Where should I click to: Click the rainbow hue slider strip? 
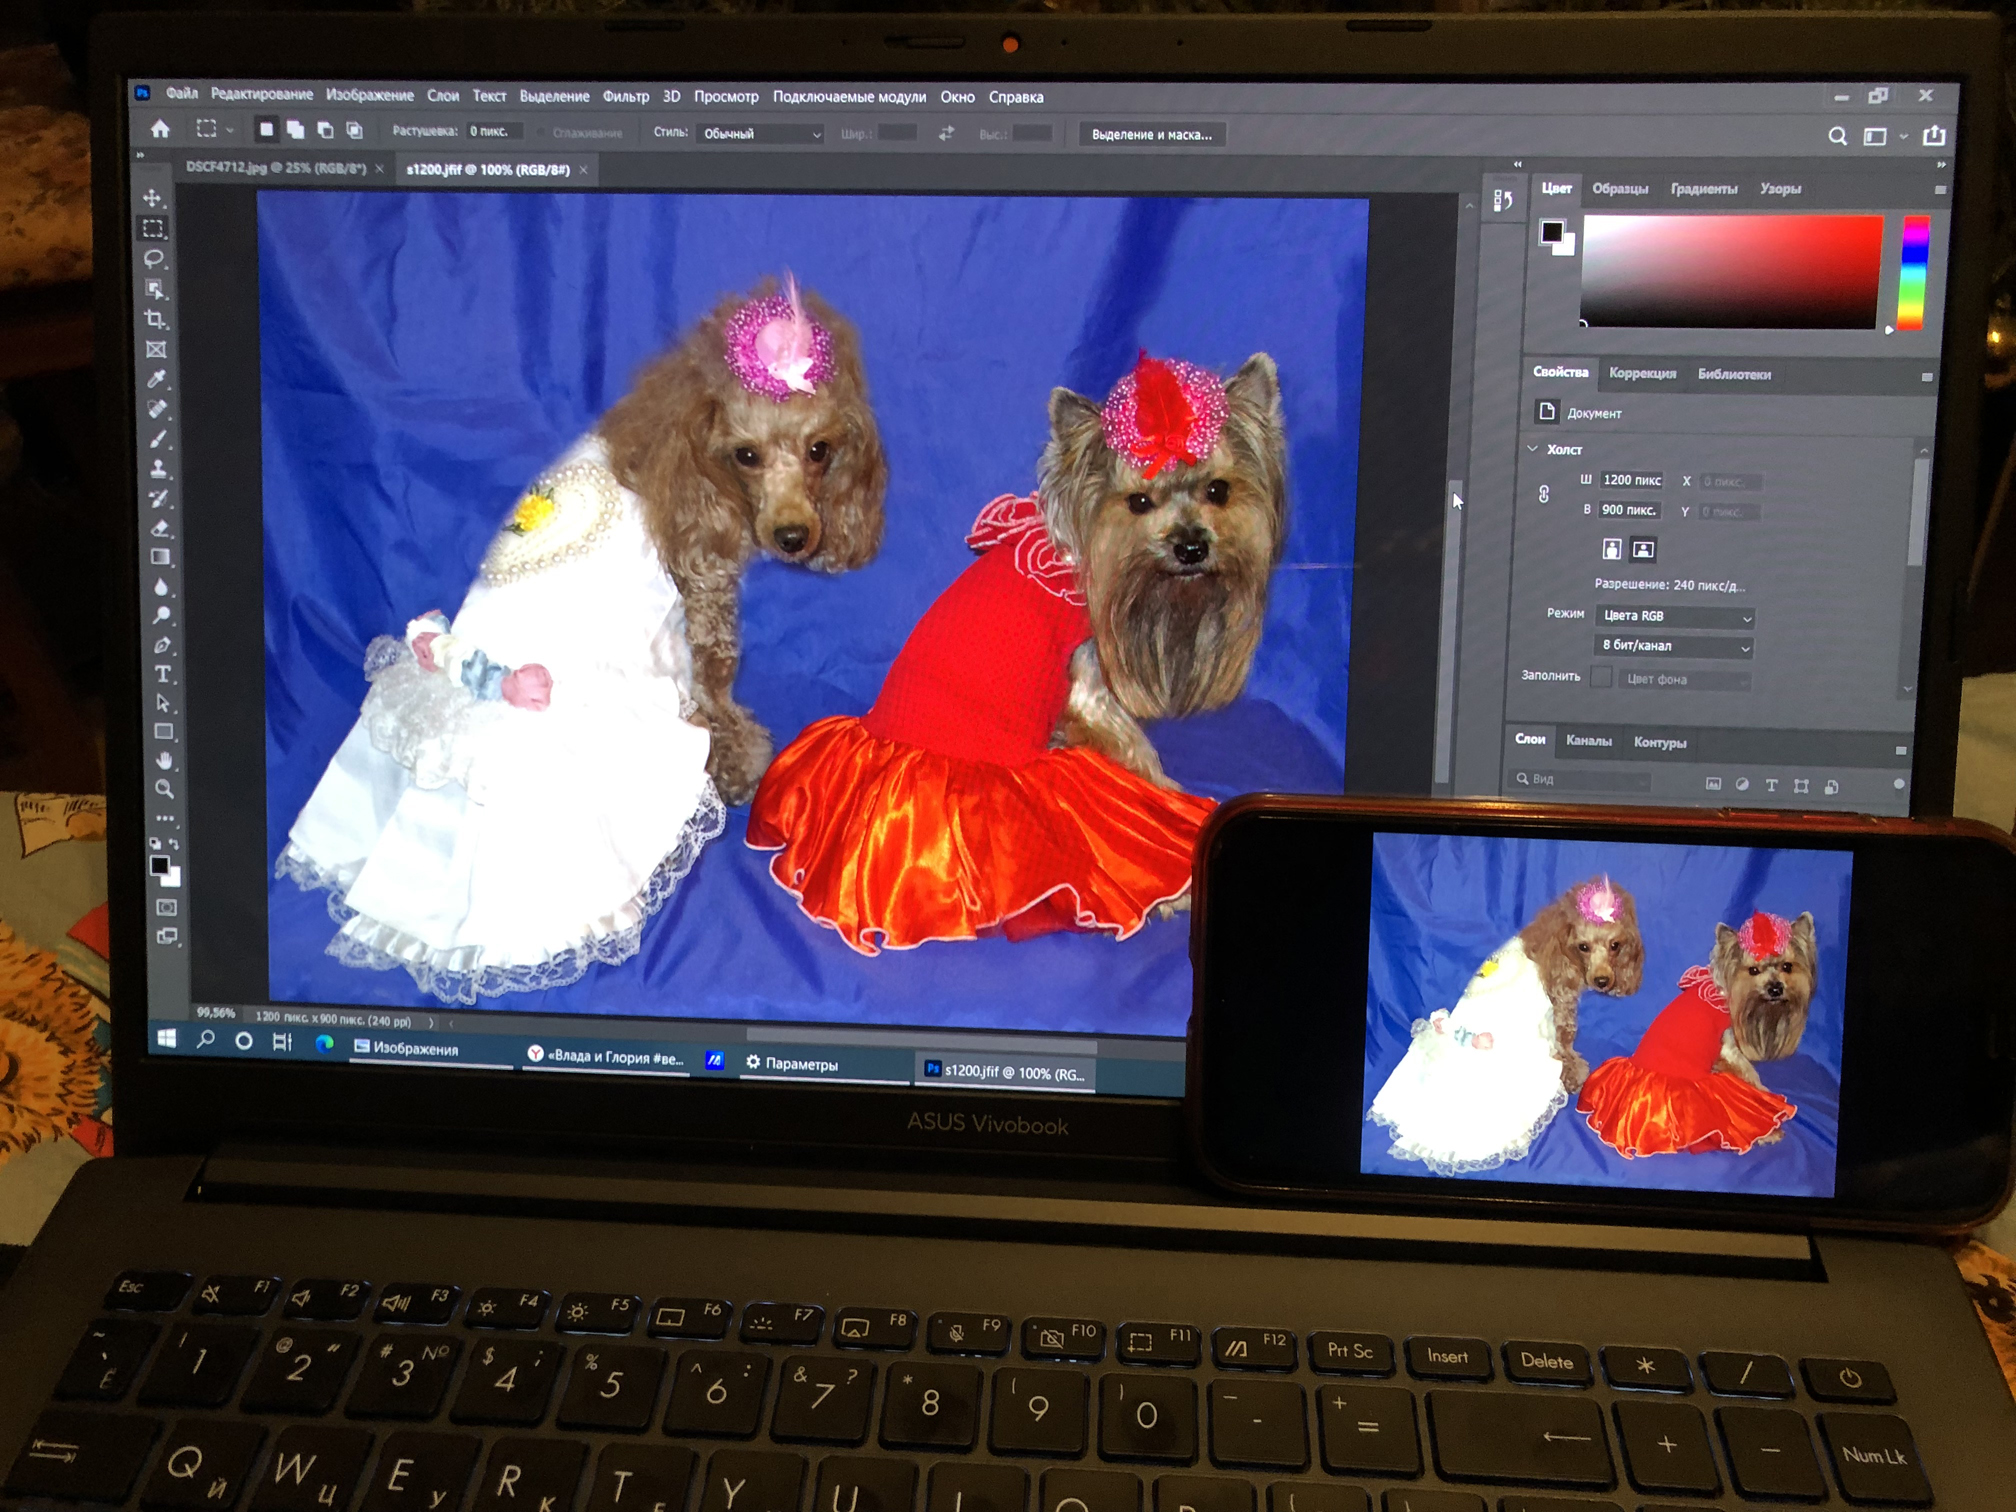[1913, 273]
